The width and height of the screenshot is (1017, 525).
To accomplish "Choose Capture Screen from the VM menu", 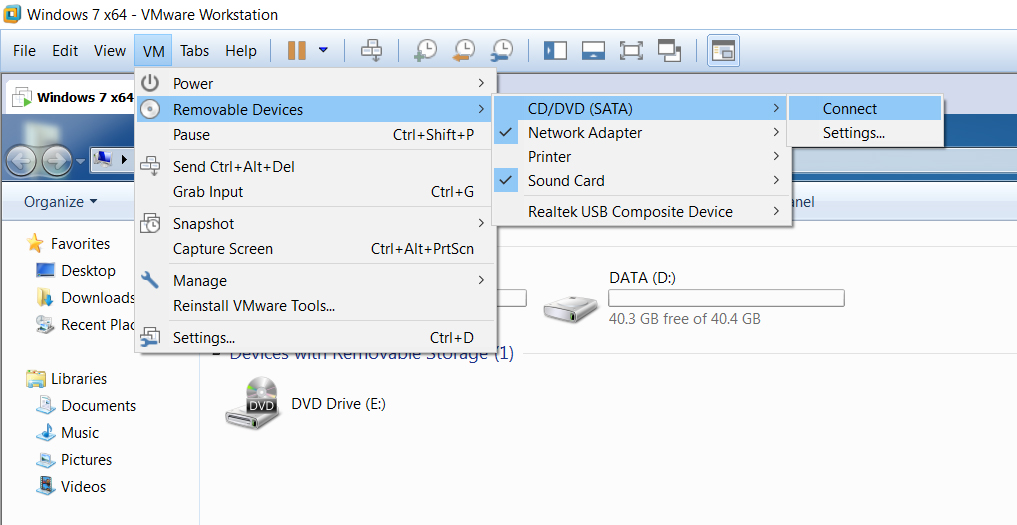I will (x=223, y=249).
